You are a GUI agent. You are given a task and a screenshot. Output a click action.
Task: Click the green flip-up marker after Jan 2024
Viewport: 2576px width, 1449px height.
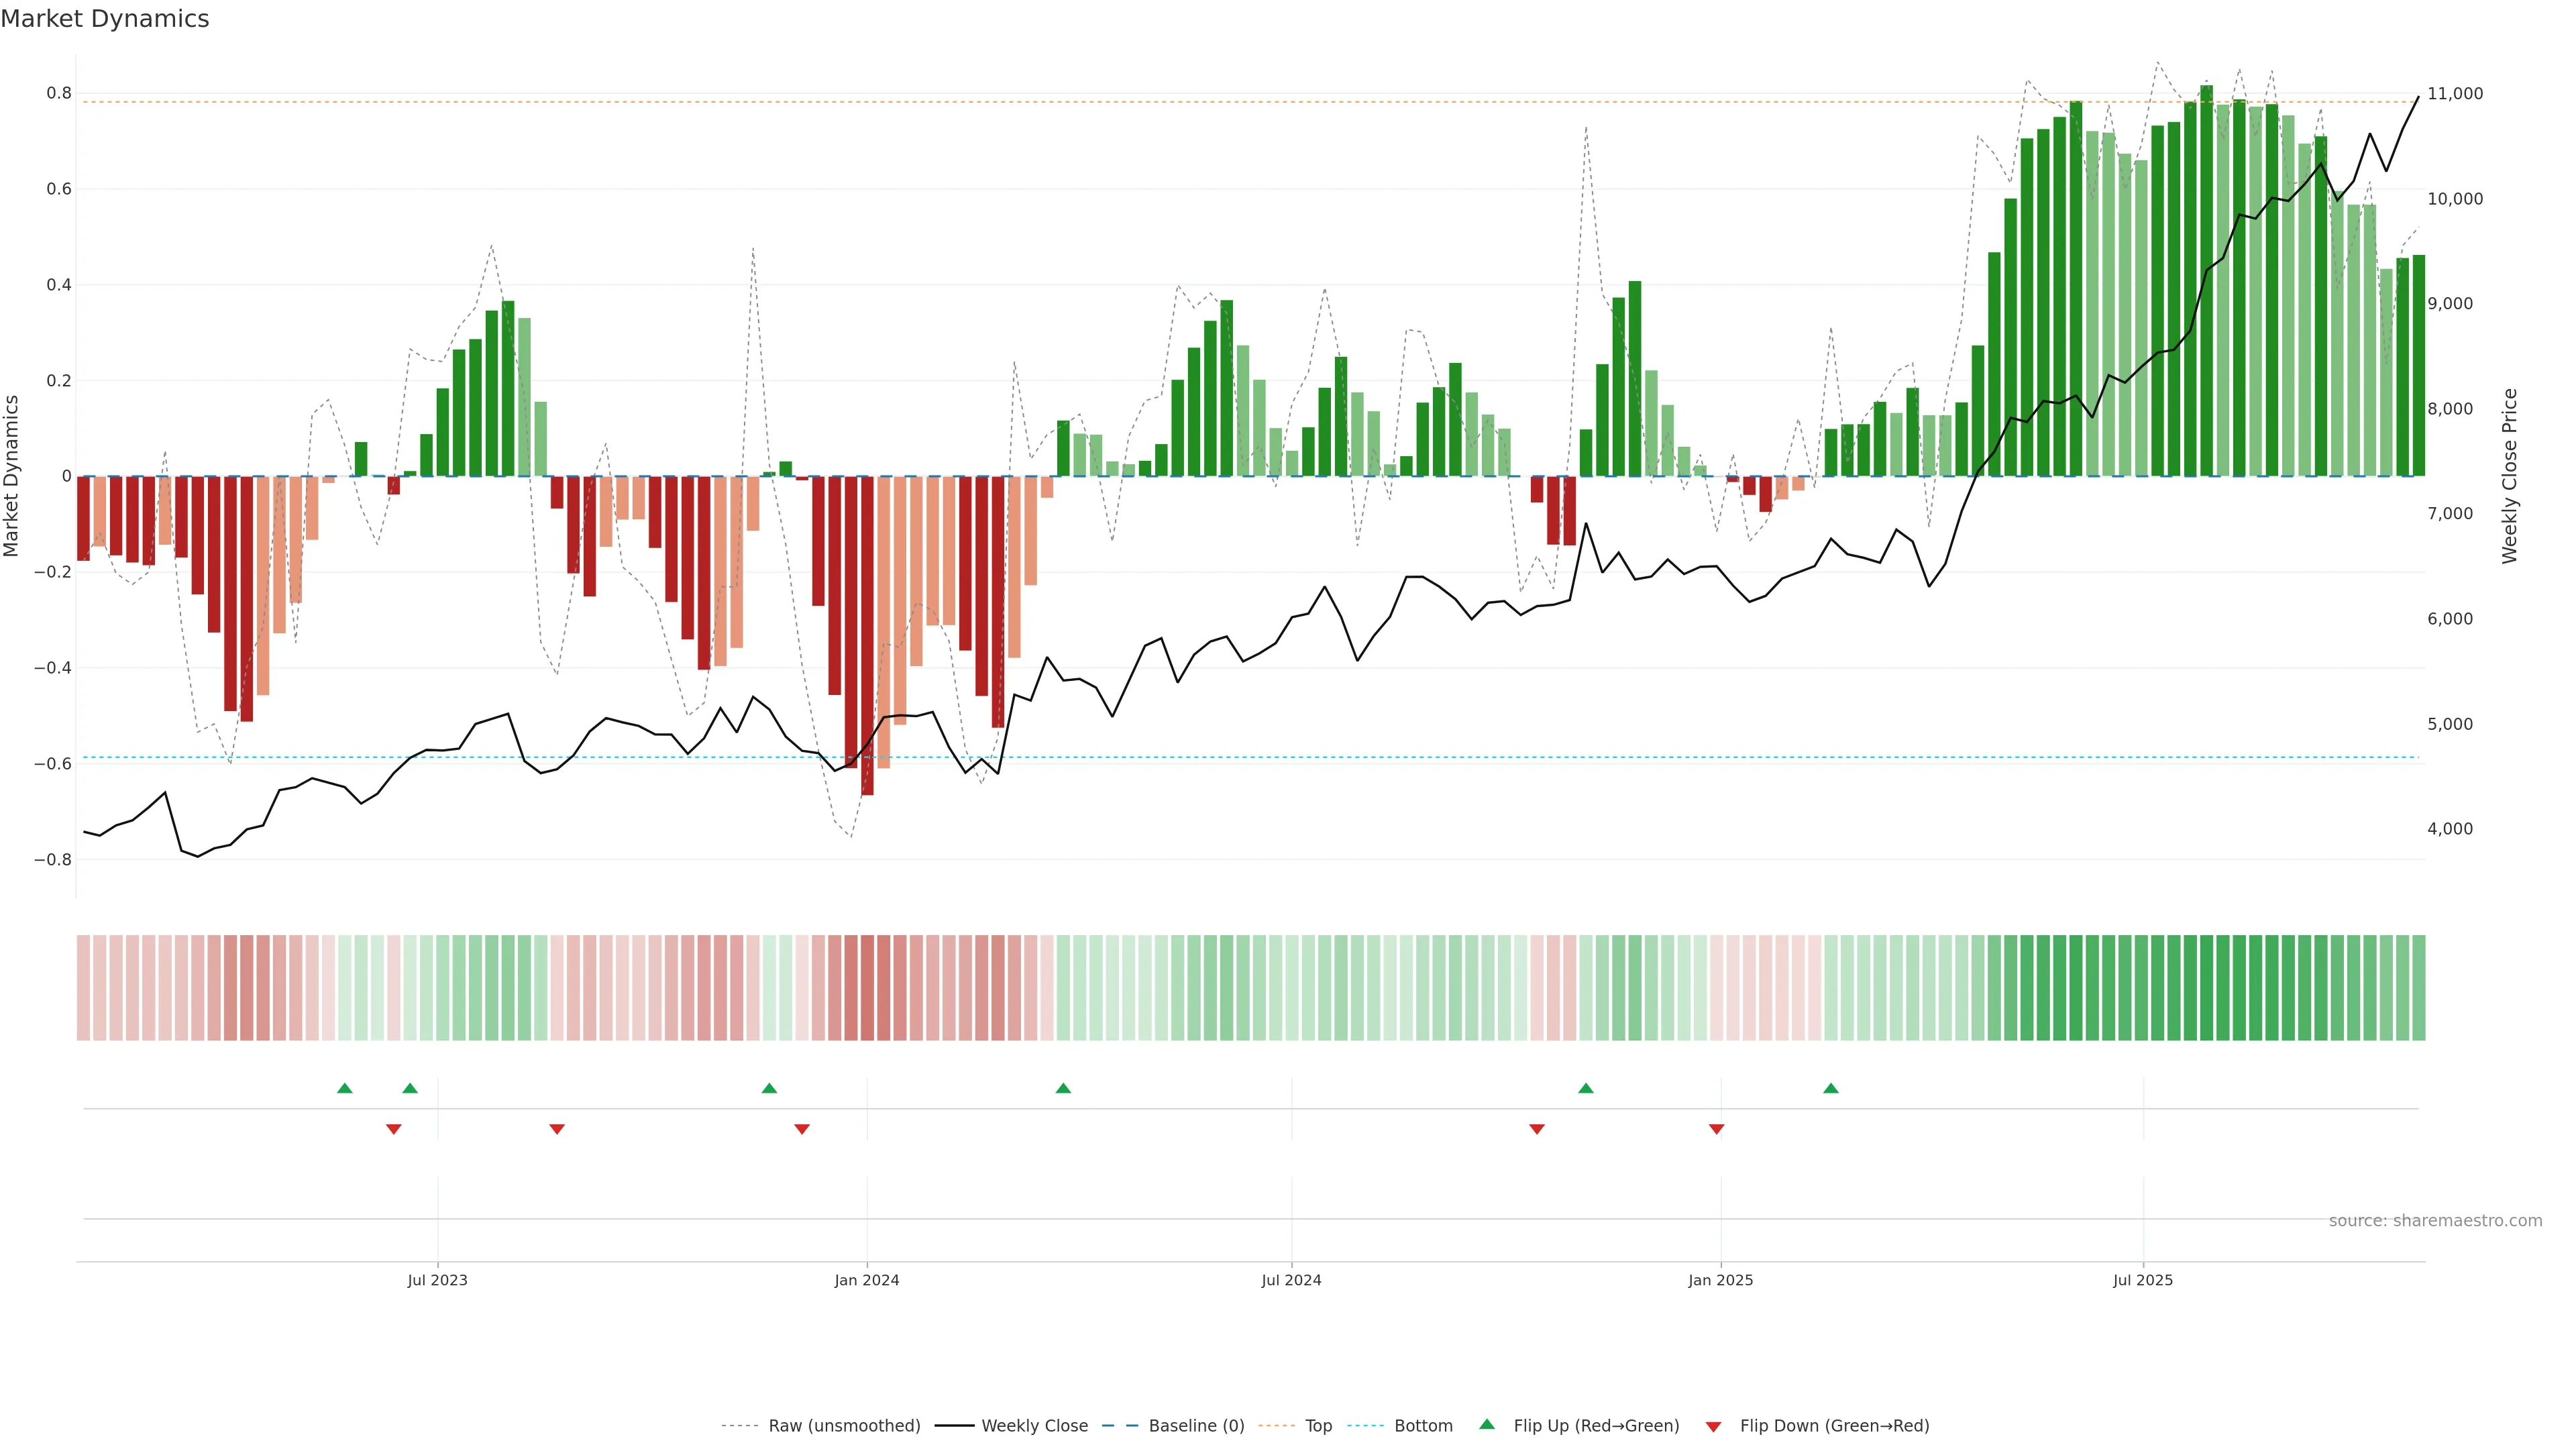click(1063, 1088)
